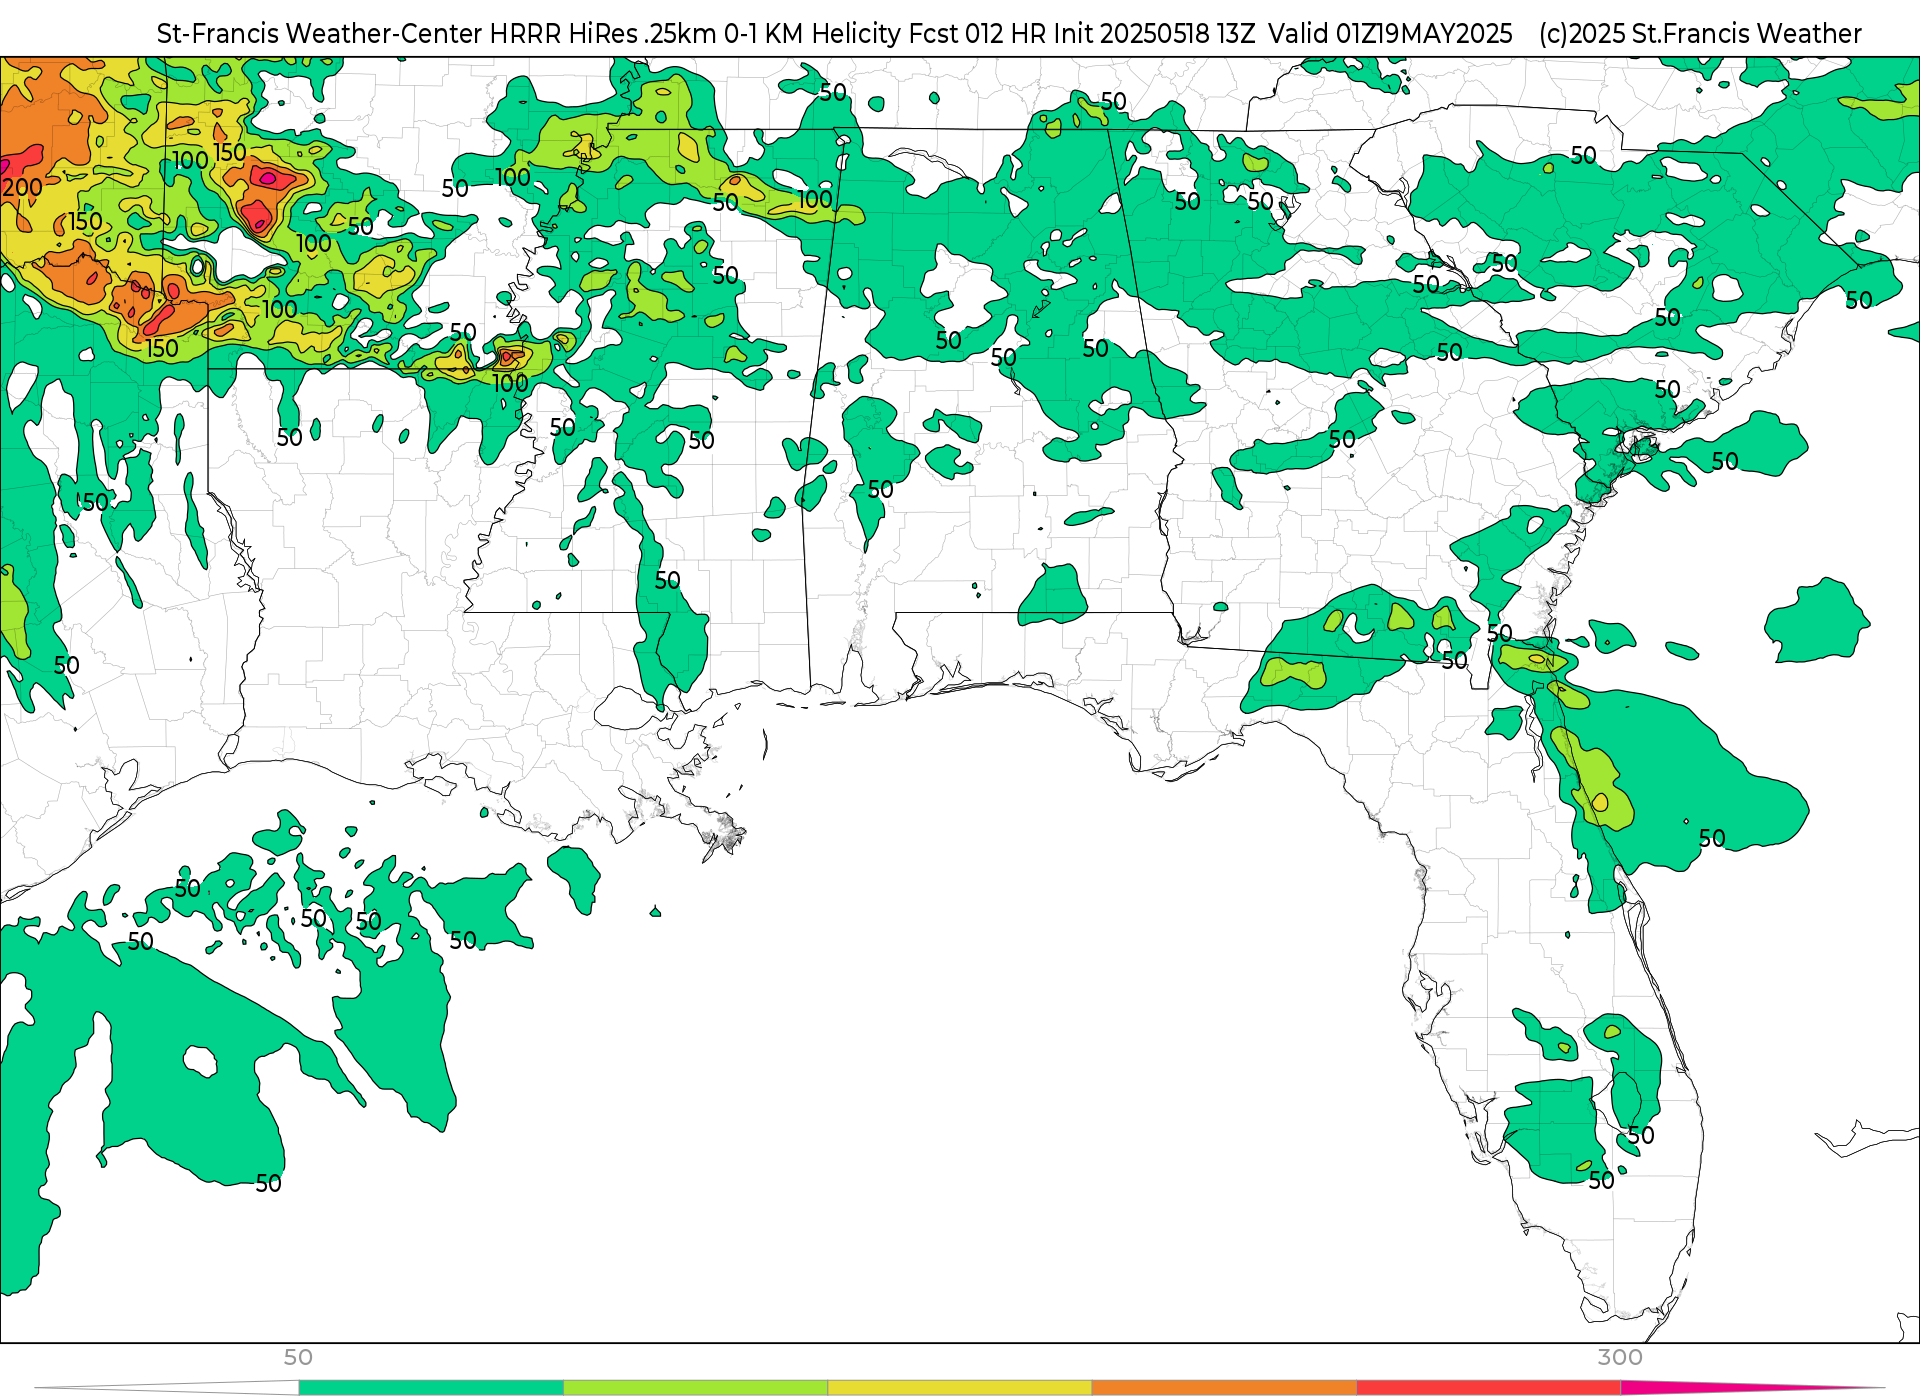Click the "300" tick label above the color bar

coord(1620,1357)
